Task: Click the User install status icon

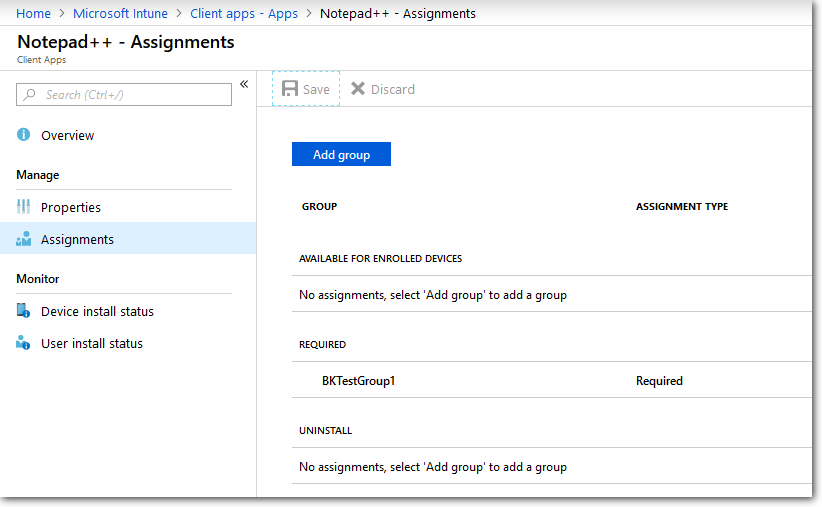Action: click(24, 343)
